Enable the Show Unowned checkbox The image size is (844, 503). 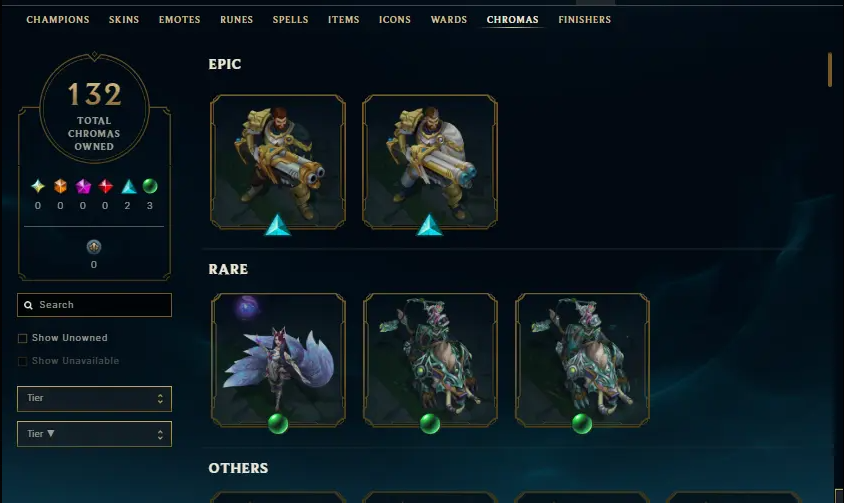click(22, 338)
